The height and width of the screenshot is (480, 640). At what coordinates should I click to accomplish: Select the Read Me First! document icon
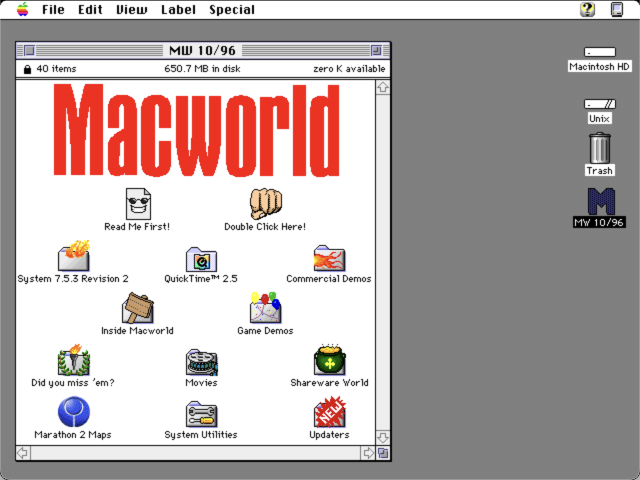click(x=138, y=204)
